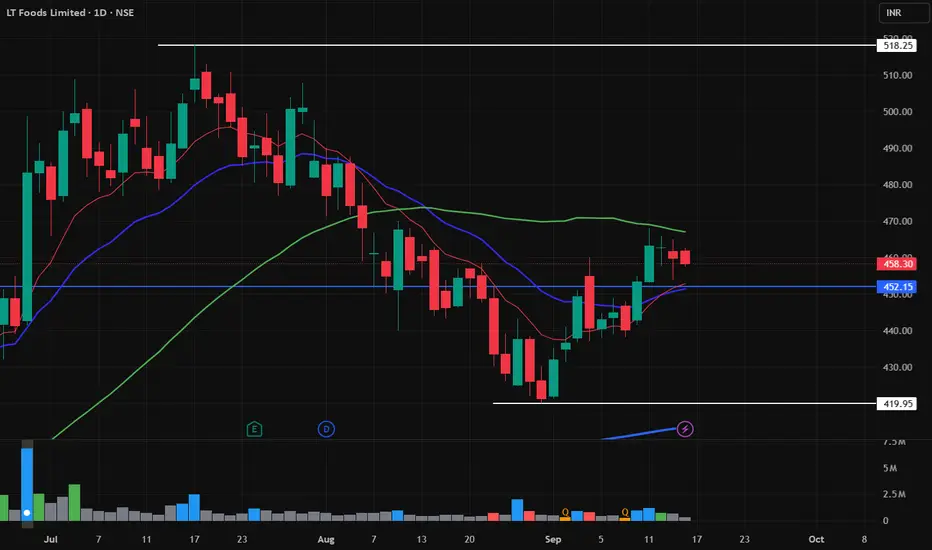The width and height of the screenshot is (932, 550).
Task: Click the red 458.30 last price label
Action: (x=896, y=263)
